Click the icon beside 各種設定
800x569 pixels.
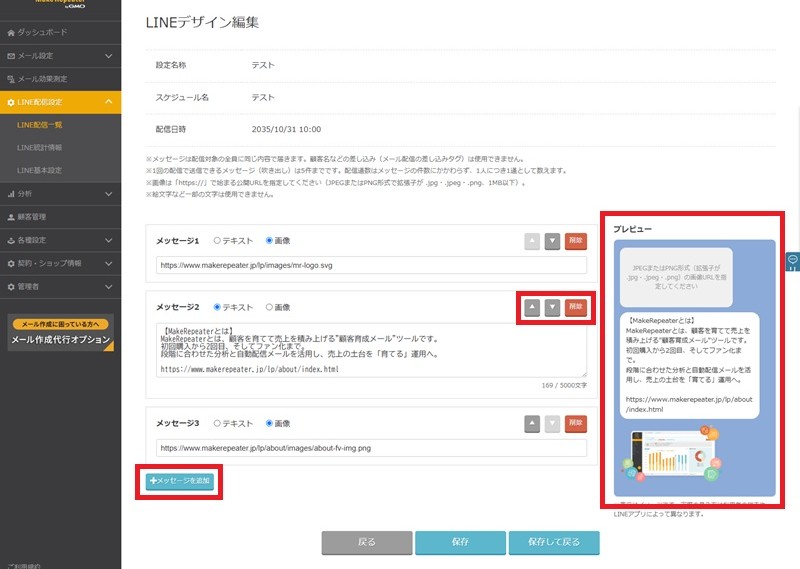[x=11, y=240]
